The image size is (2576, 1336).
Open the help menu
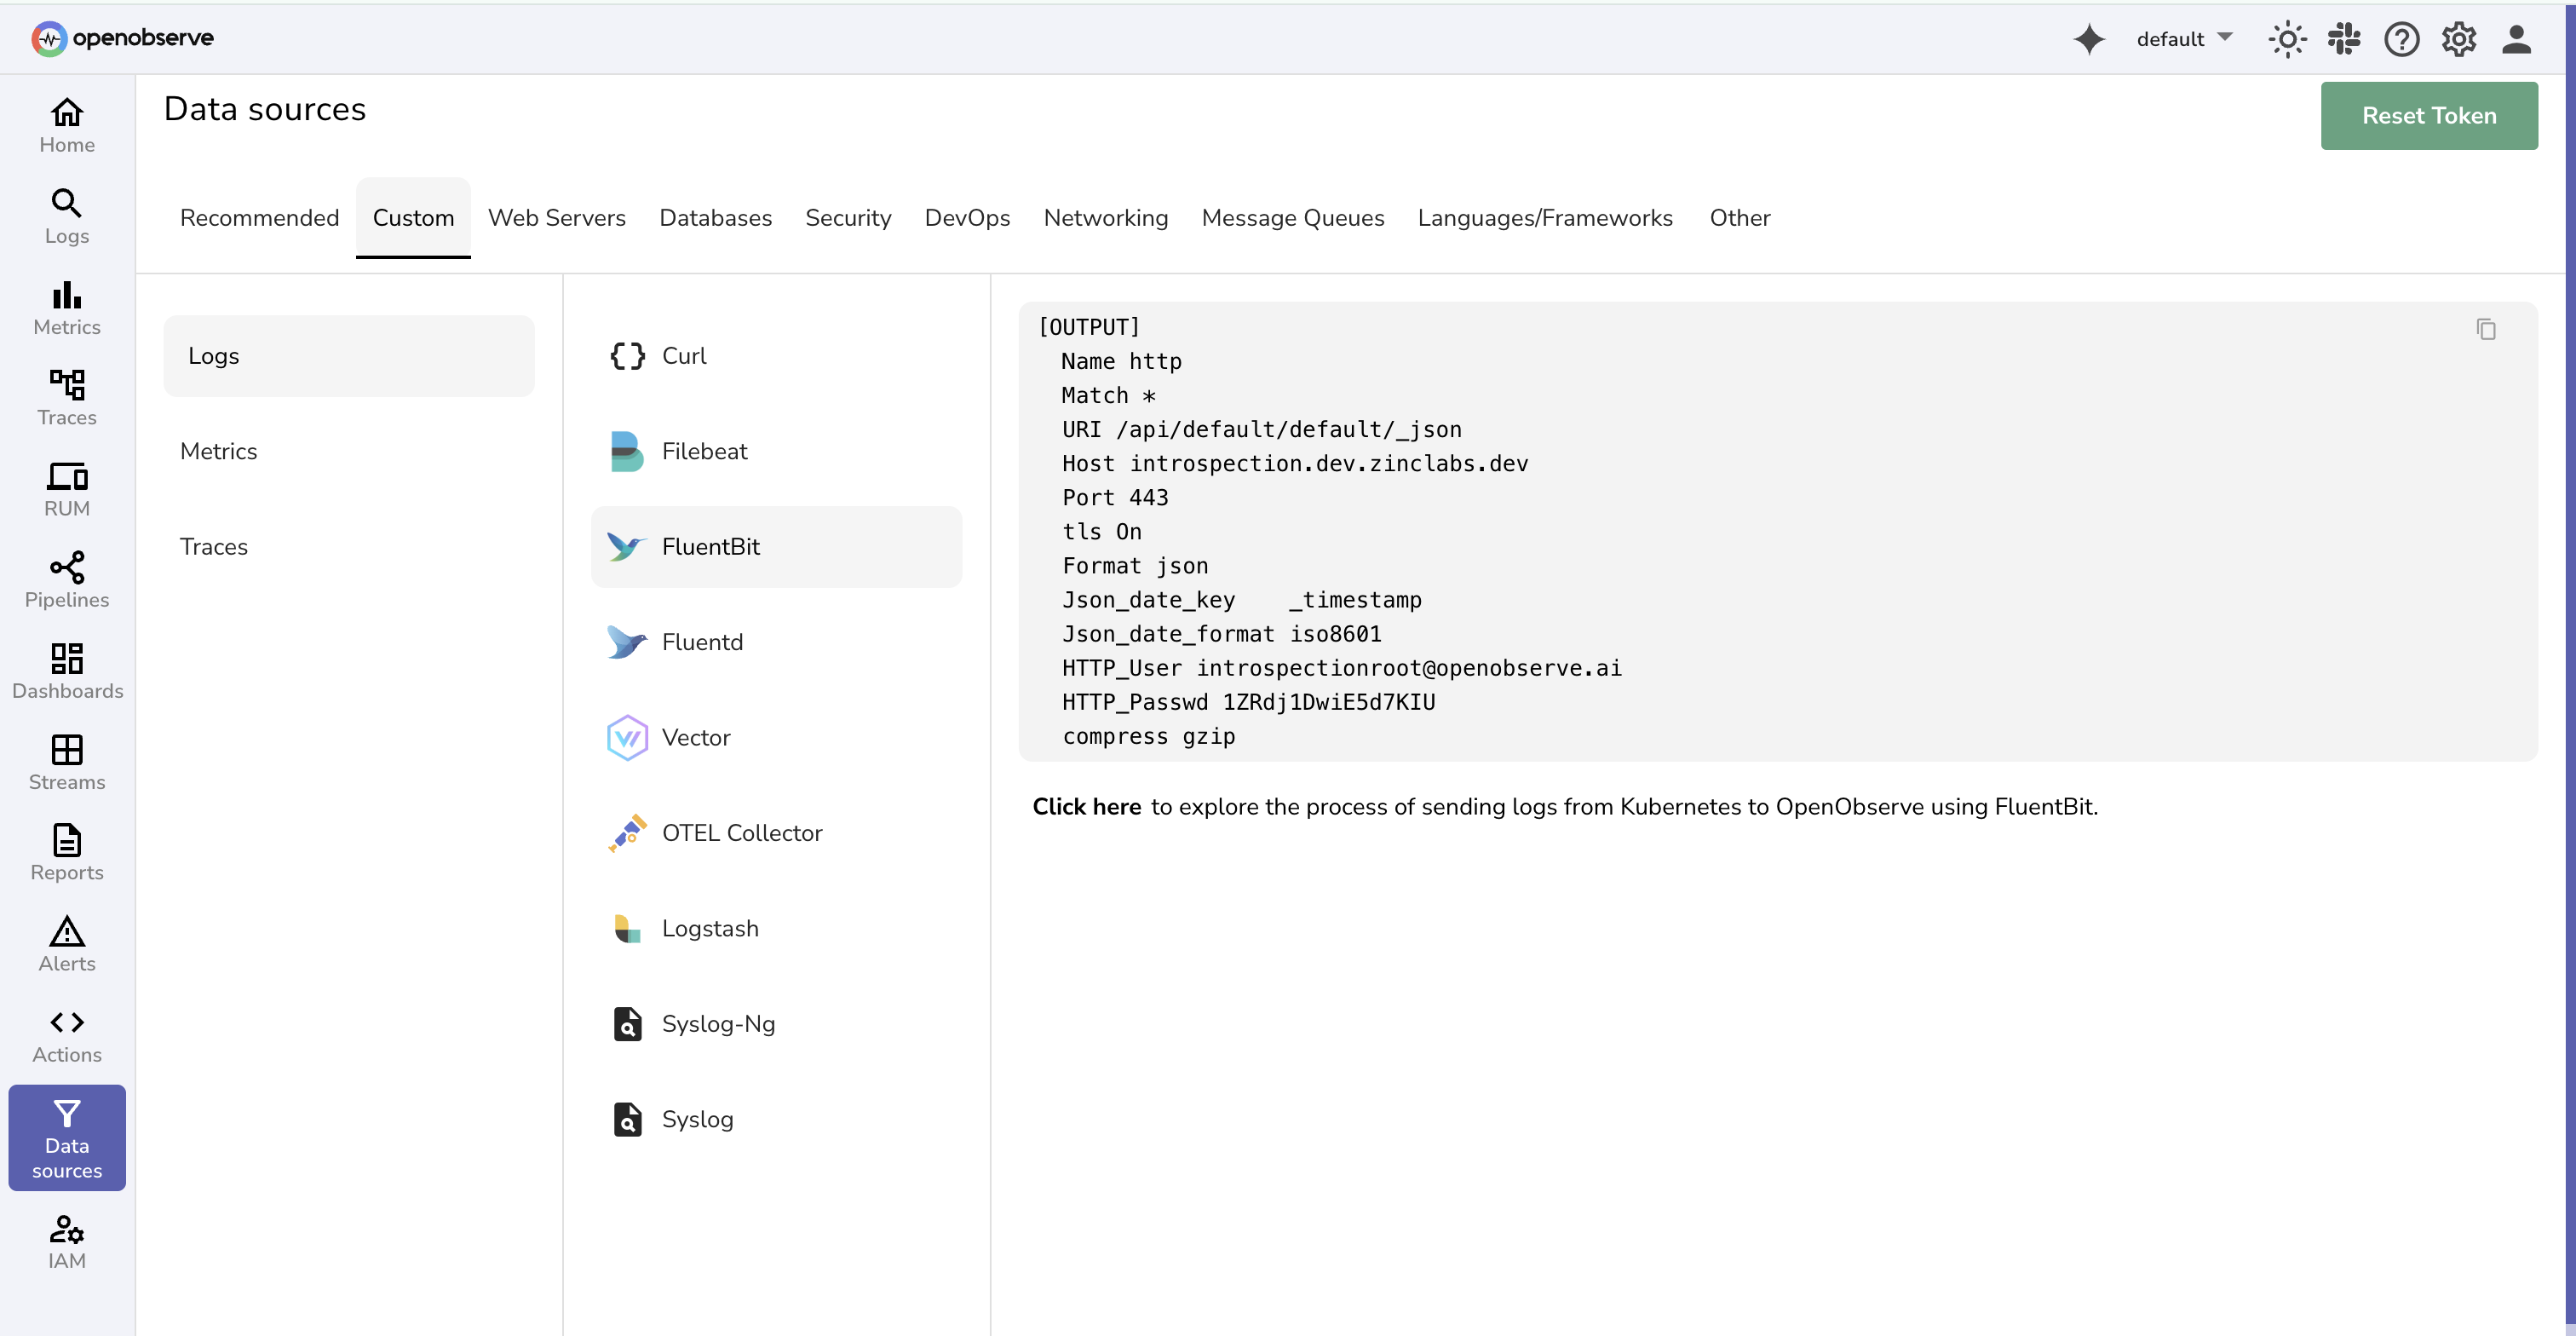coord(2401,39)
